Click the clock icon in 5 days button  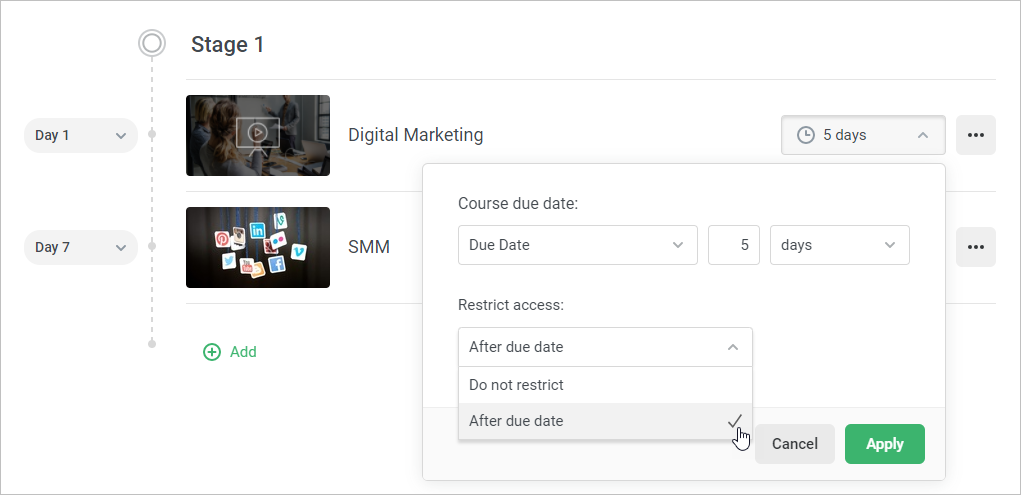click(805, 135)
